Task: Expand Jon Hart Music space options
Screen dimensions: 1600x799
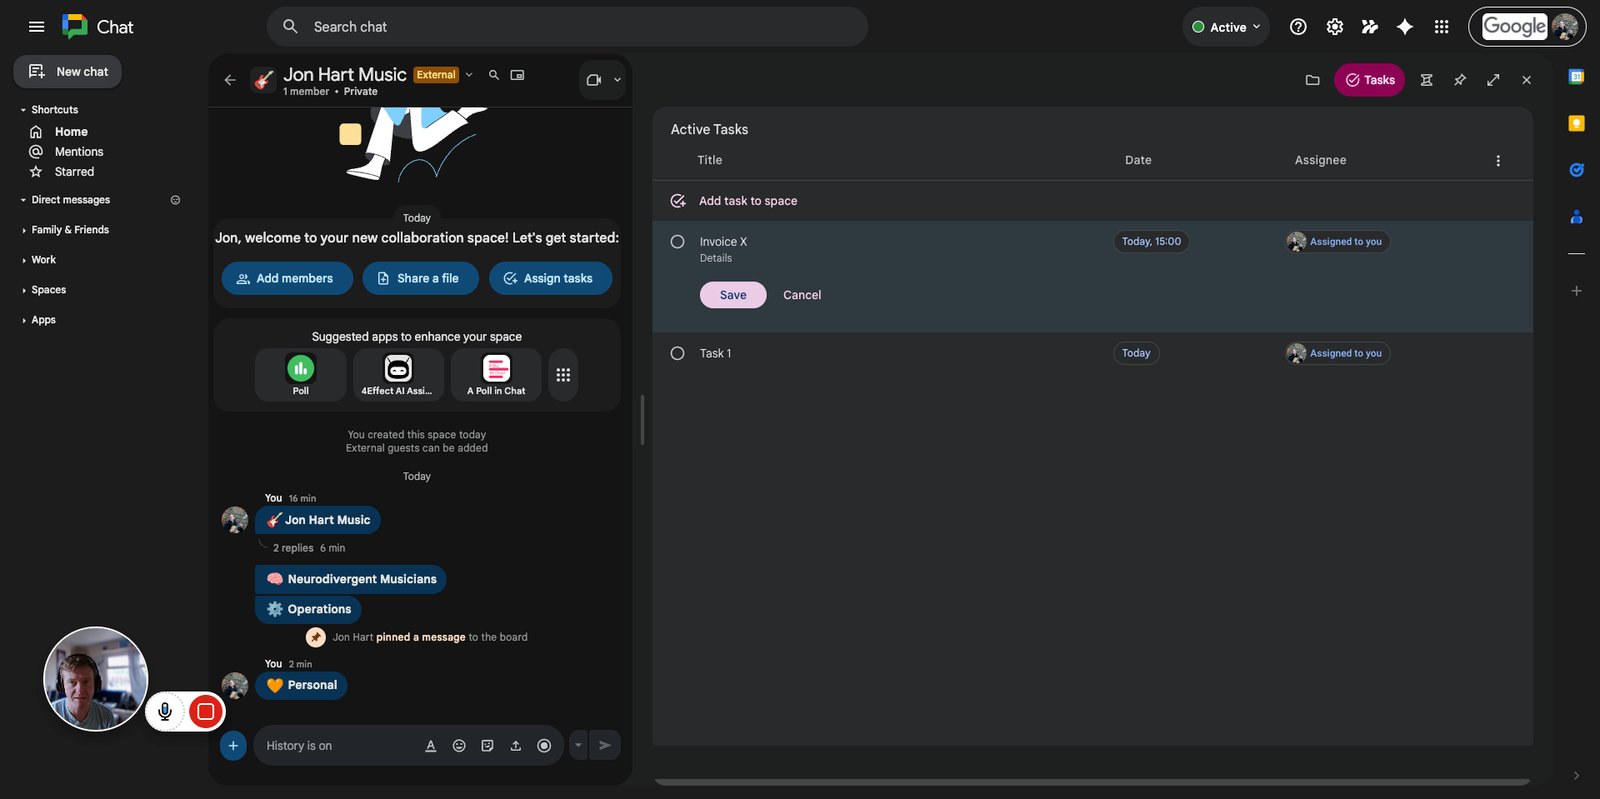Action: pyautogui.click(x=469, y=75)
